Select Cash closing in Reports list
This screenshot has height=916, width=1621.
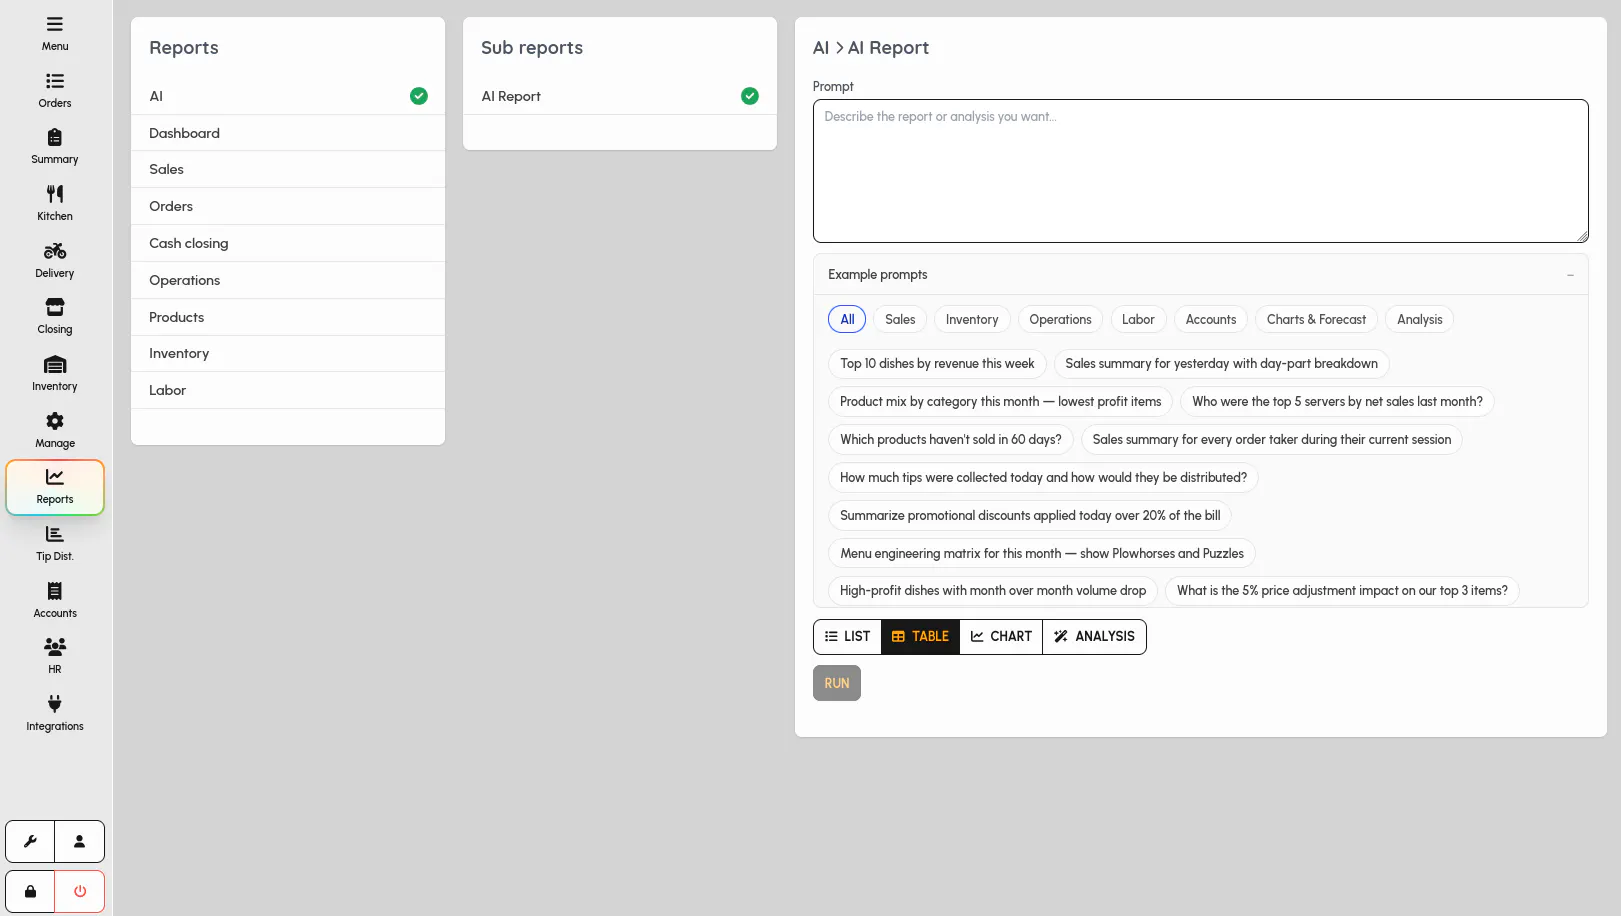click(x=288, y=243)
